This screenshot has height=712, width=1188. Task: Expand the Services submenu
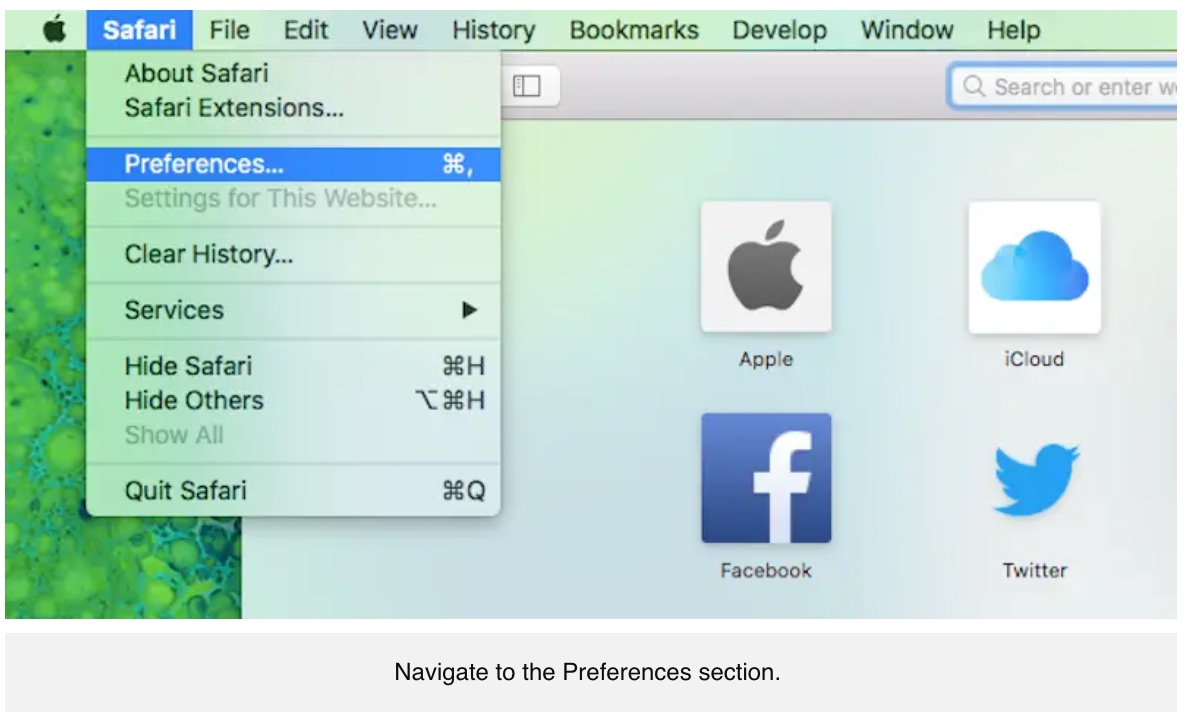pyautogui.click(x=293, y=310)
